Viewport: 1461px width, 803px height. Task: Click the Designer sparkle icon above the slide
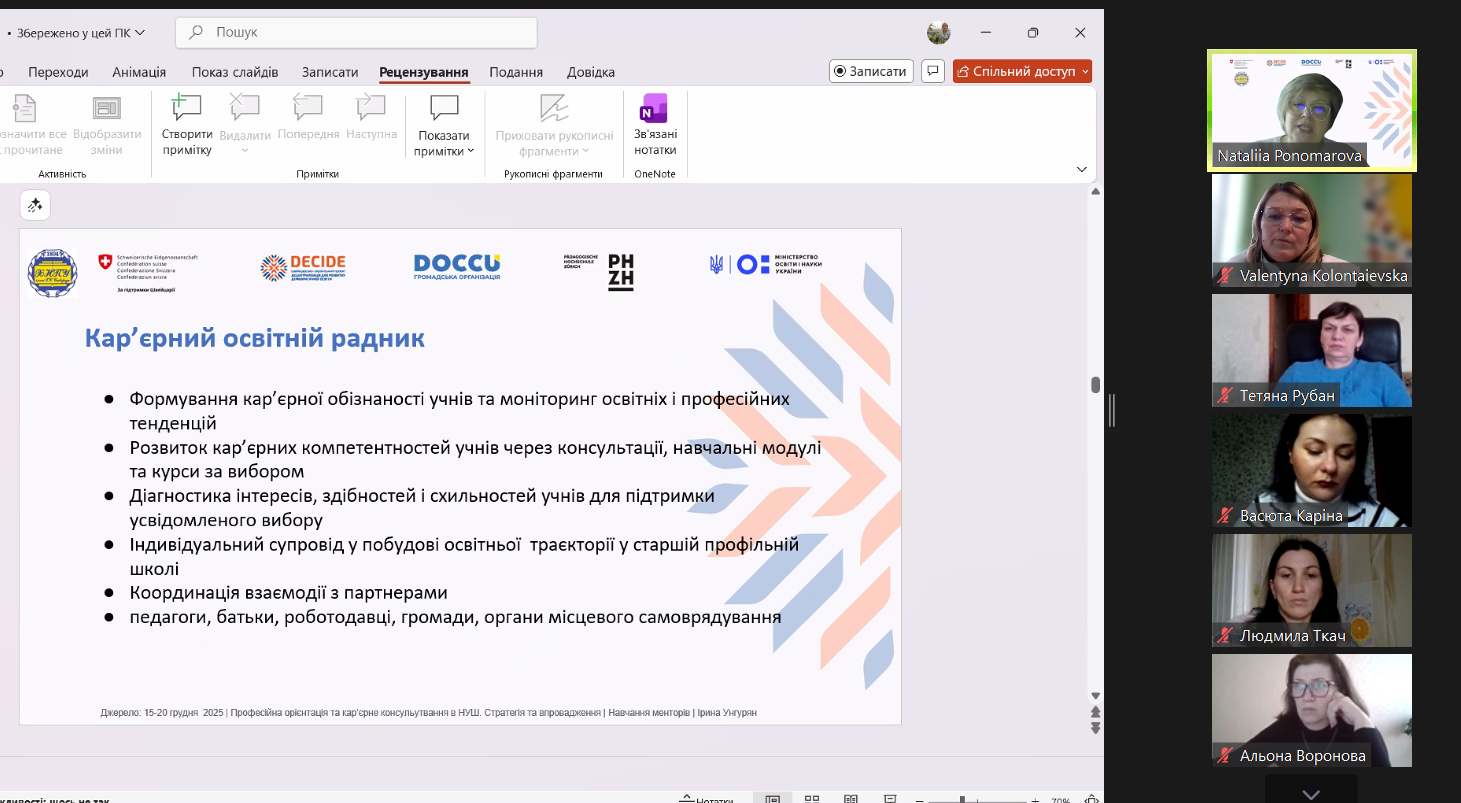pos(35,205)
